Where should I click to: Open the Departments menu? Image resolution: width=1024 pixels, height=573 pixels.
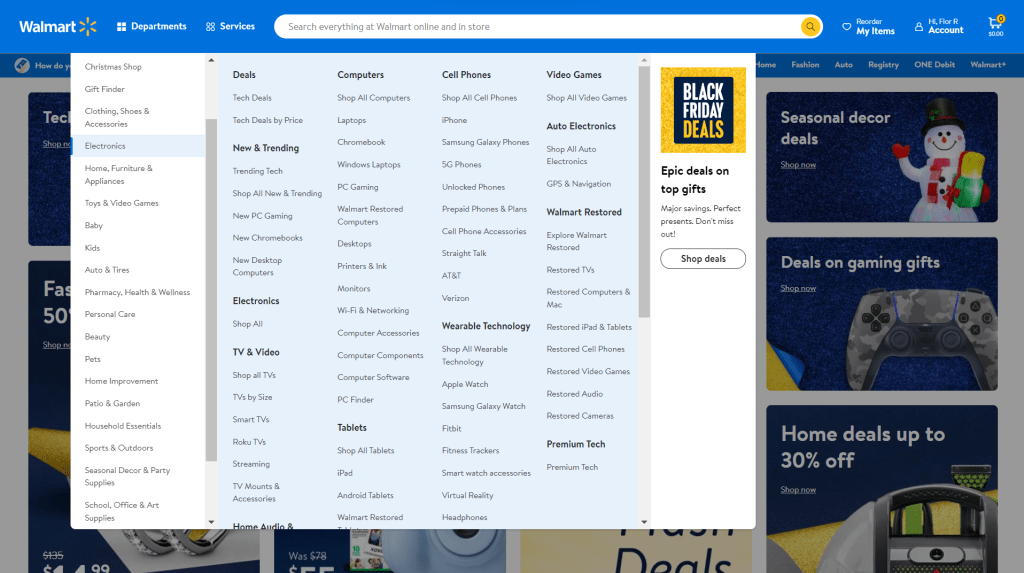click(152, 27)
